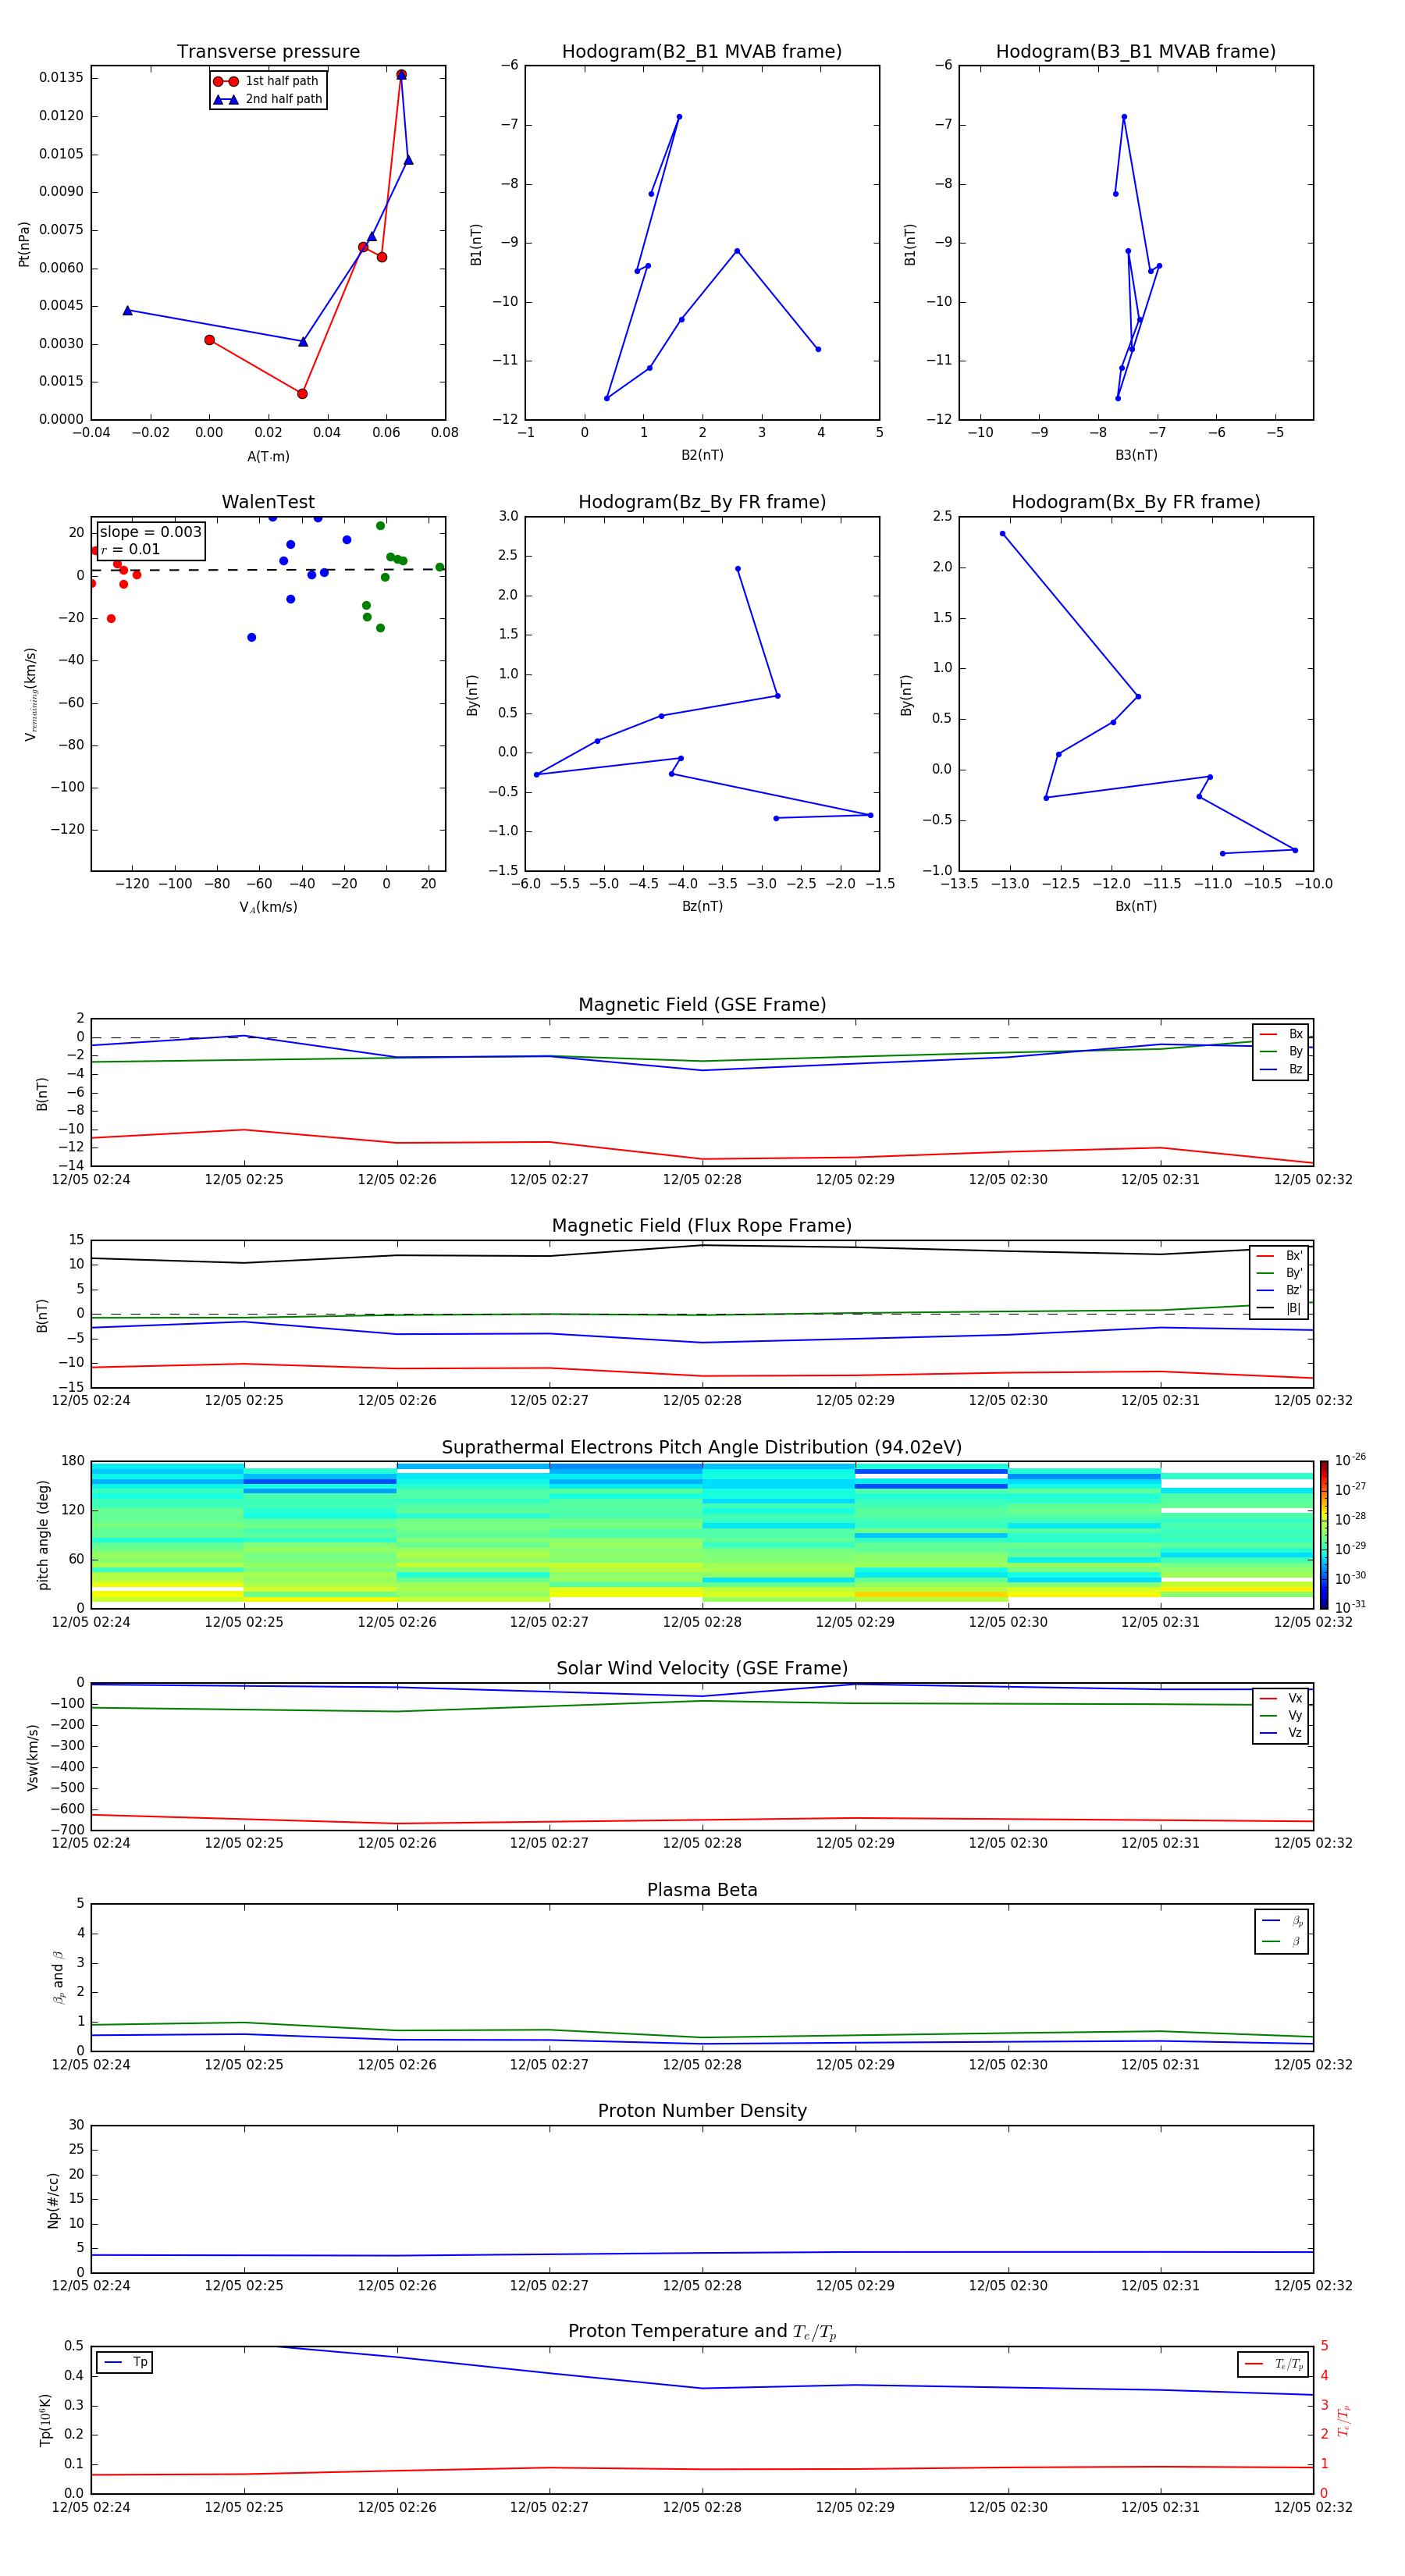Click the "Magnetic Field (GSE Frame)" title

702,1005
